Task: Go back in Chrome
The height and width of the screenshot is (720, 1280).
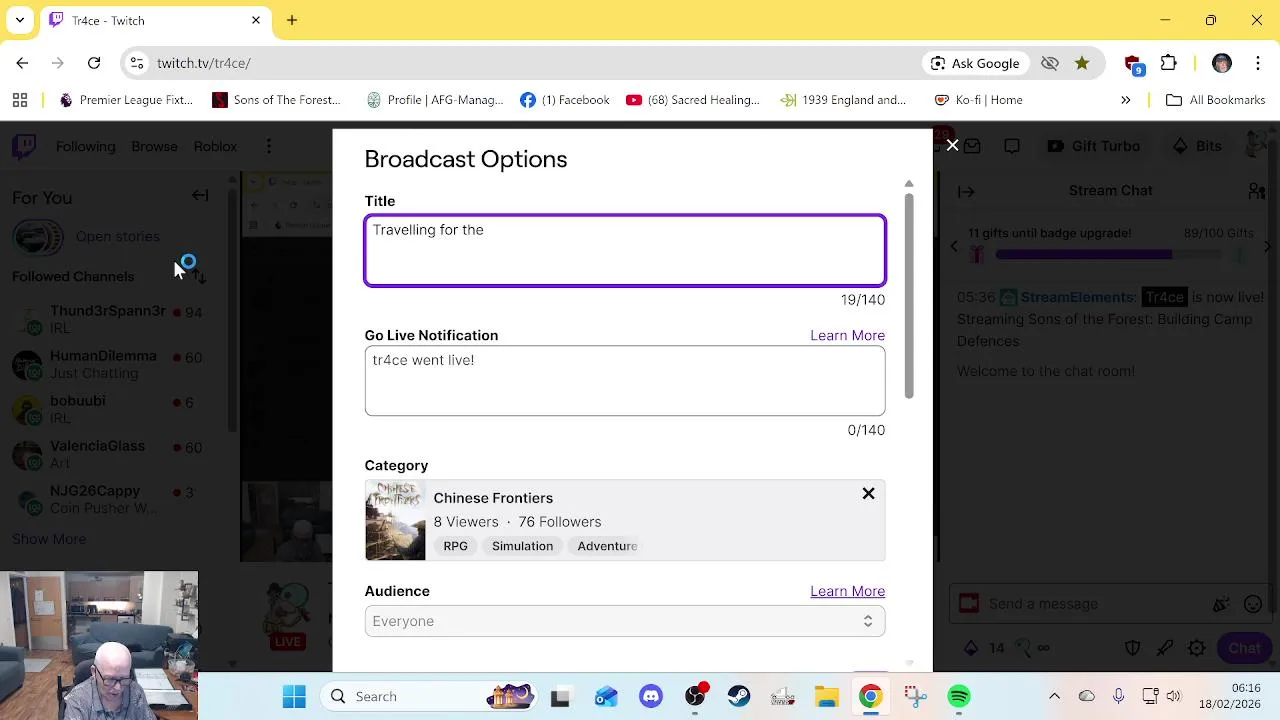Action: point(22,63)
